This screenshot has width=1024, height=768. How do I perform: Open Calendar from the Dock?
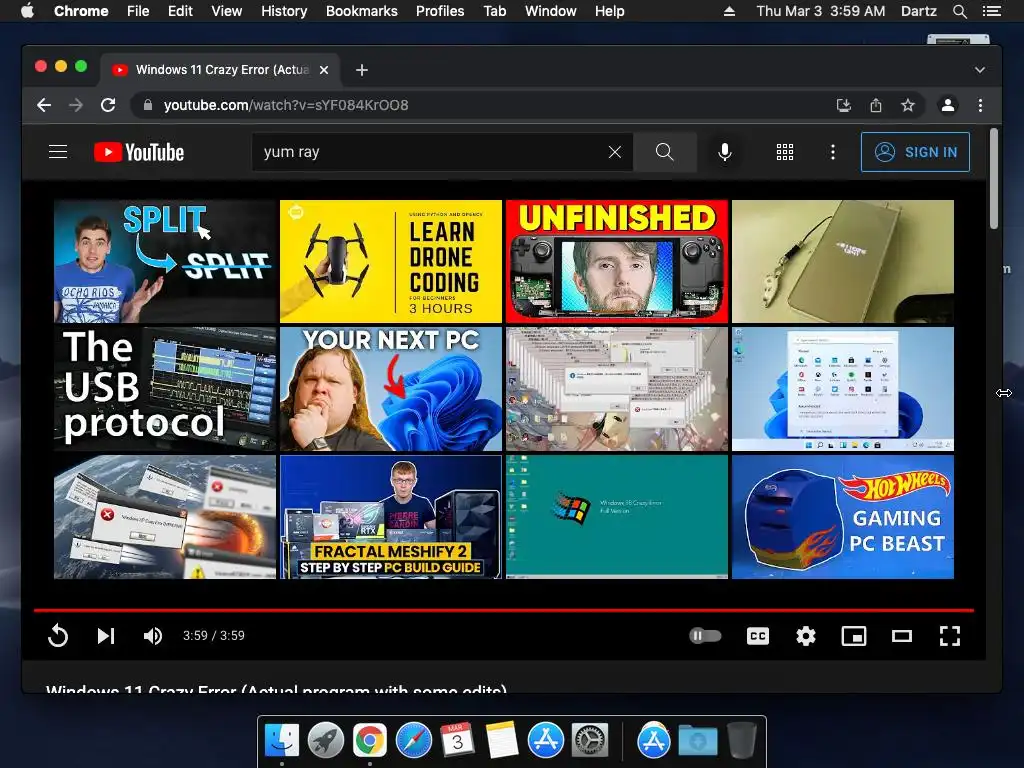(x=457, y=740)
